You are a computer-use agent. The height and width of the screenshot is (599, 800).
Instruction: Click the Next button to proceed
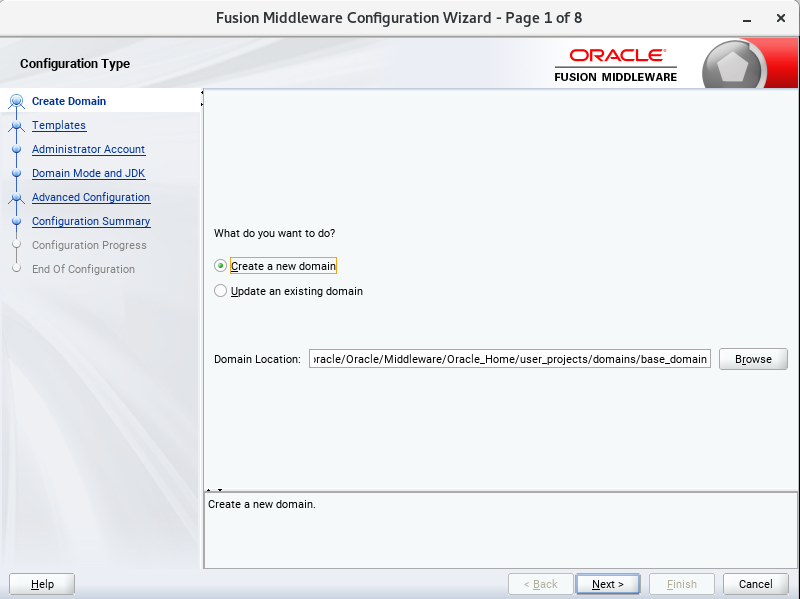(608, 584)
